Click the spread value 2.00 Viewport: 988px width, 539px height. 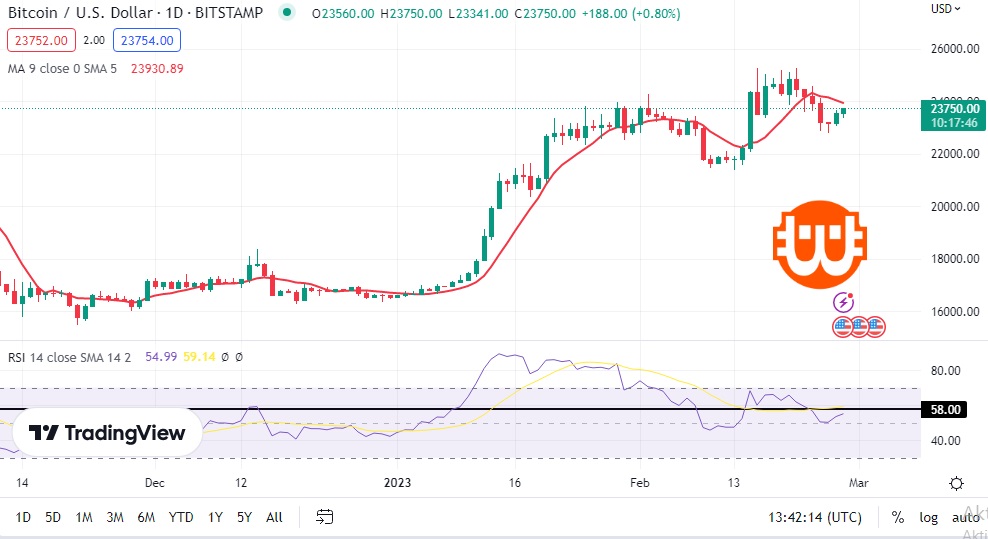pyautogui.click(x=94, y=40)
